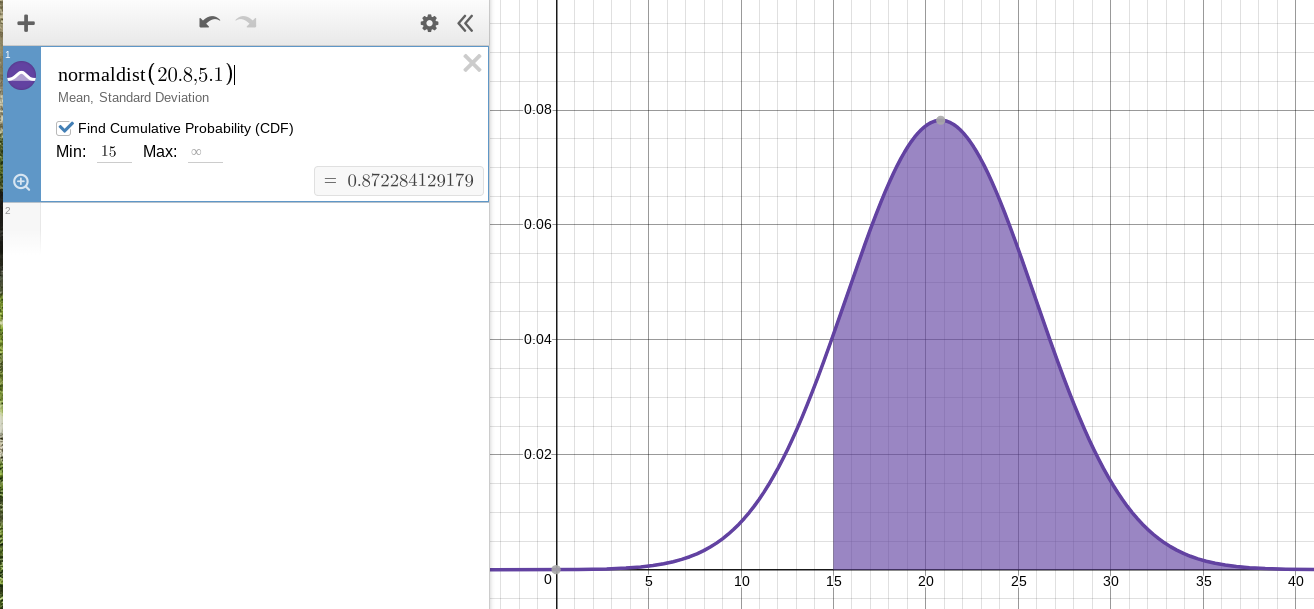Click the redo arrow icon
Viewport: 1314px width, 609px height.
point(246,22)
